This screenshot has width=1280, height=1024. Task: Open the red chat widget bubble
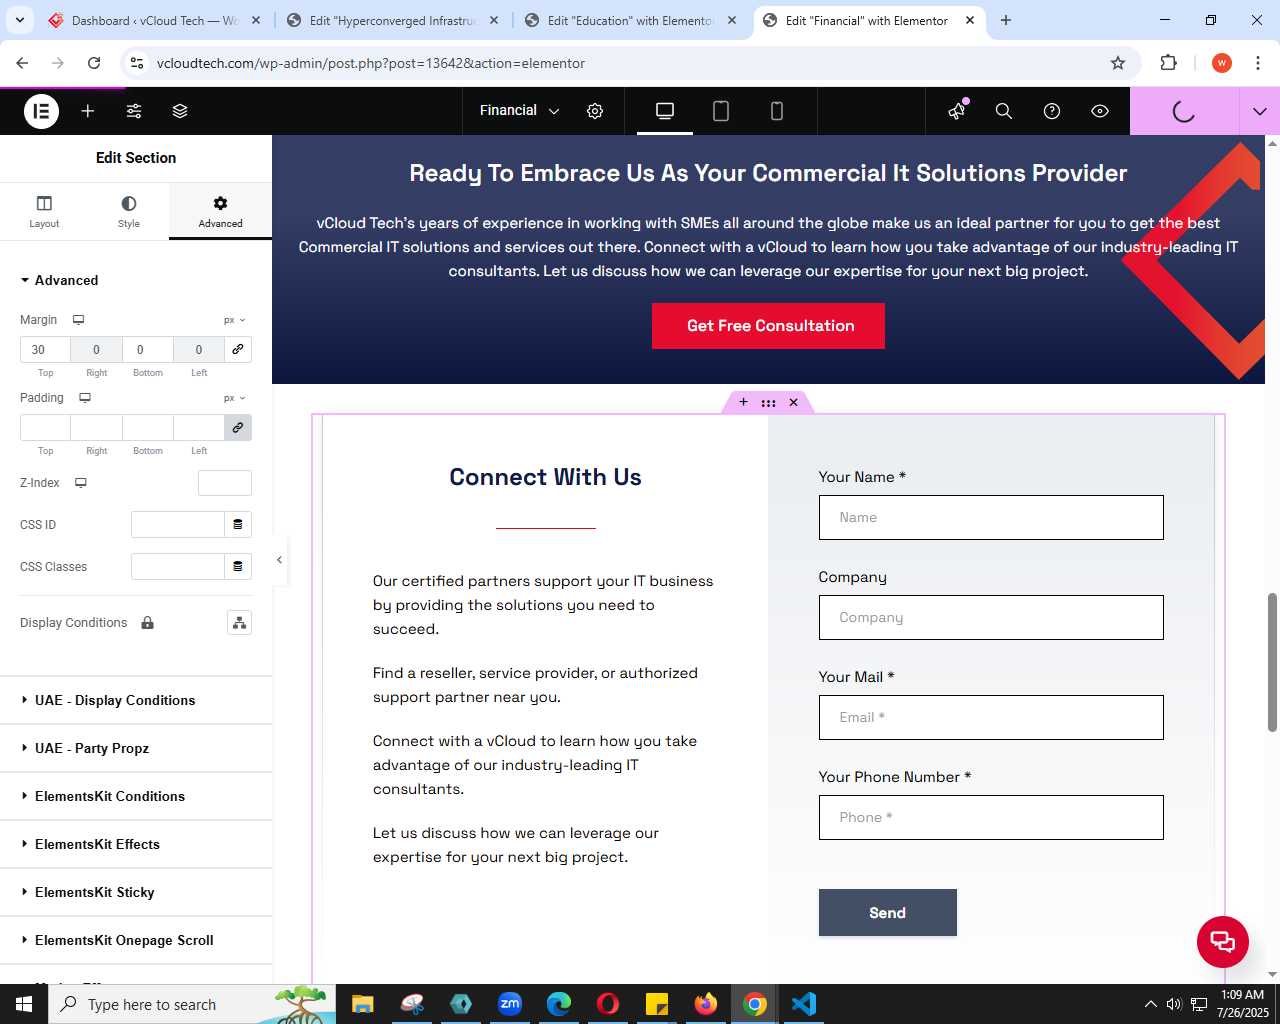(x=1222, y=941)
